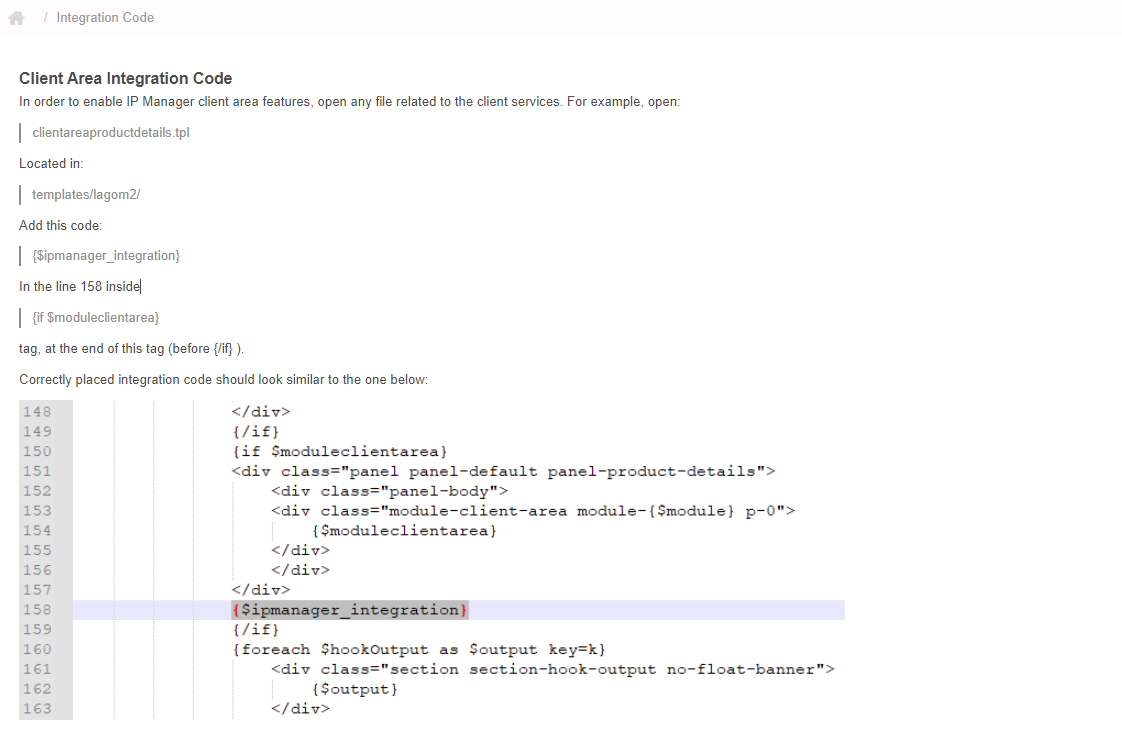Click line number 150 in the code gutter
The width and height of the screenshot is (1122, 732).
(37, 452)
